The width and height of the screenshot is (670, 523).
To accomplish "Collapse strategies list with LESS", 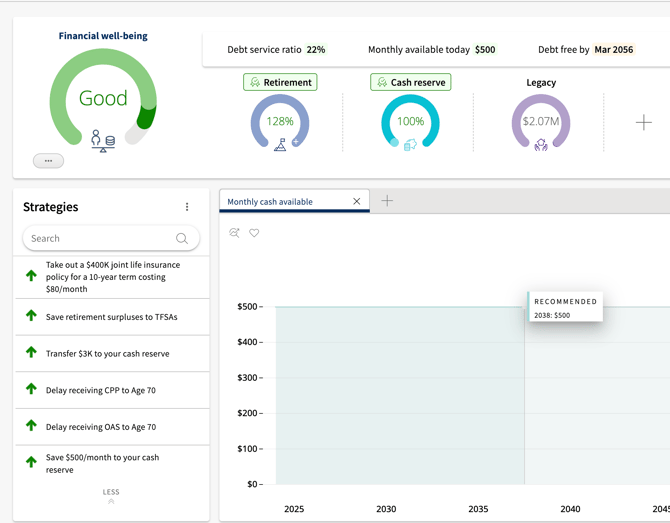I will [111, 496].
